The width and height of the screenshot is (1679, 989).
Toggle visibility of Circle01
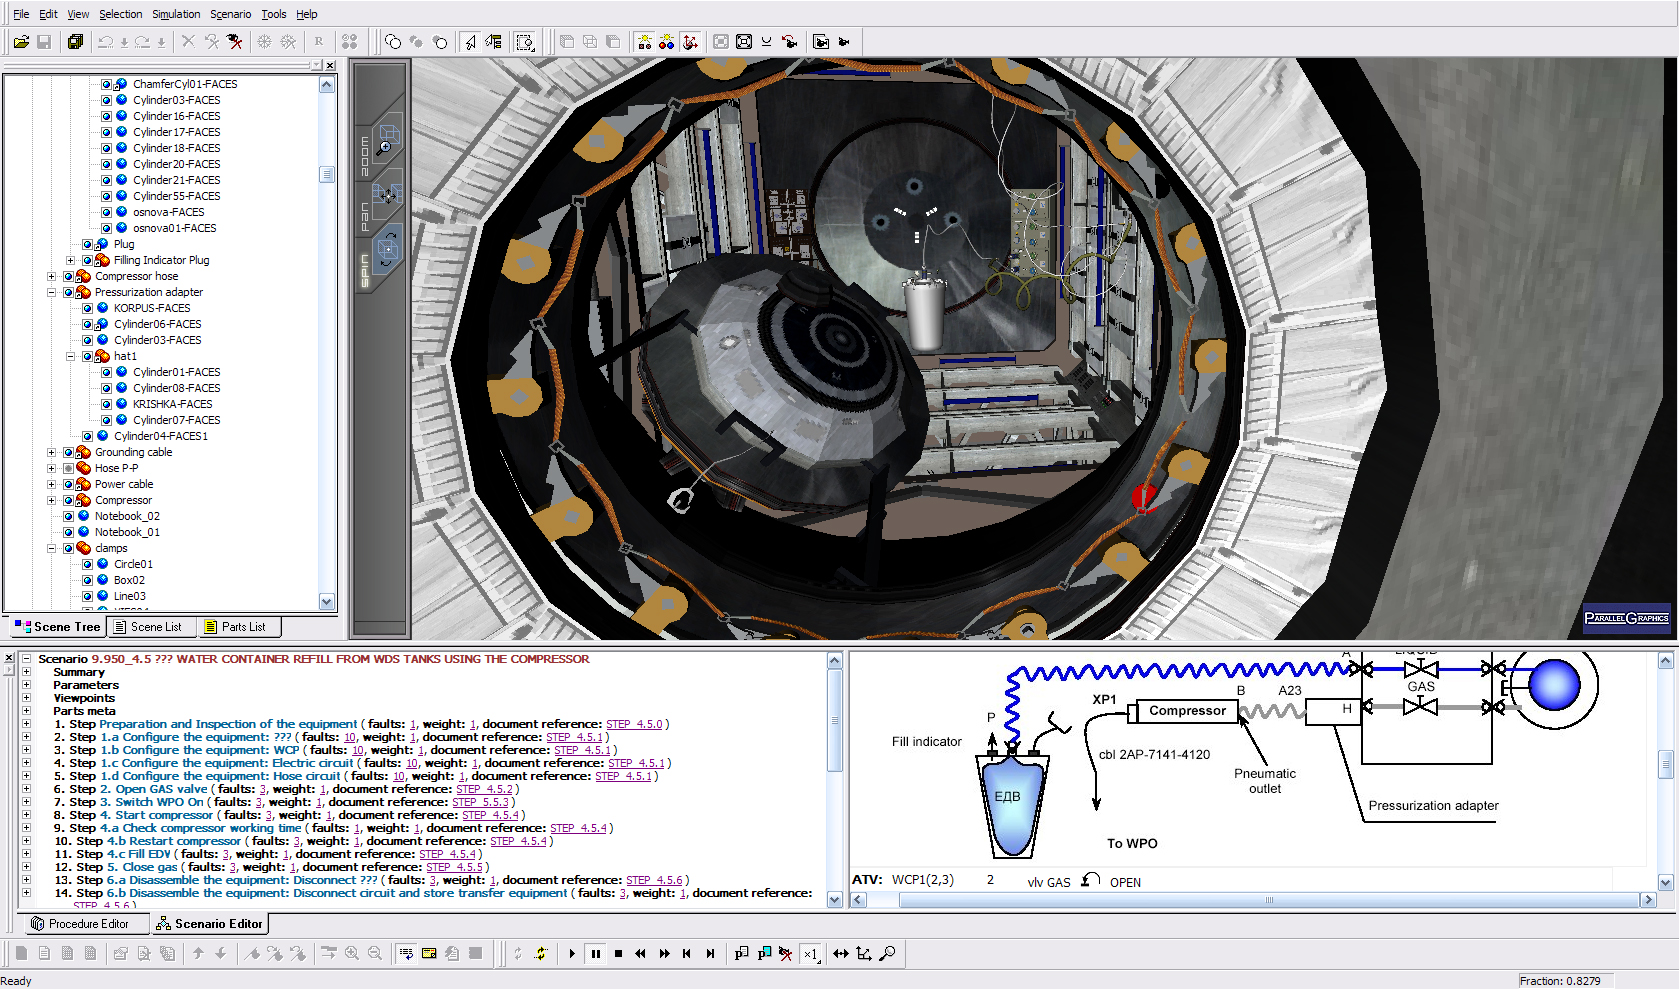87,564
